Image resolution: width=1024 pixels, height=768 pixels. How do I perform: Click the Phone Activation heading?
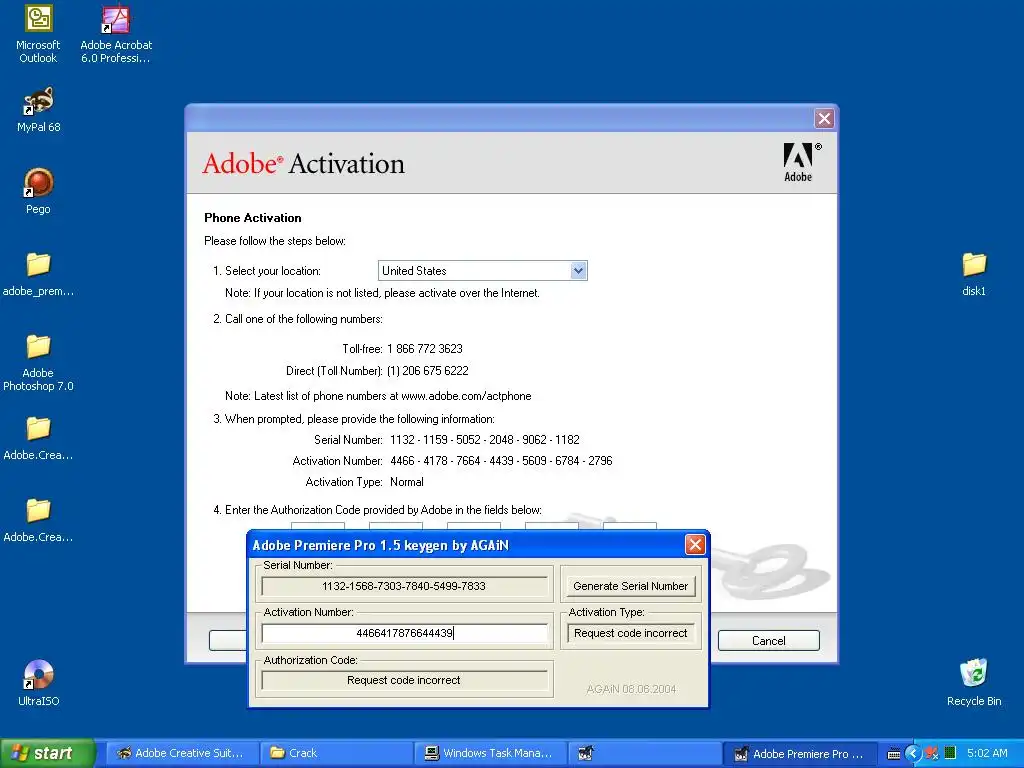253,218
